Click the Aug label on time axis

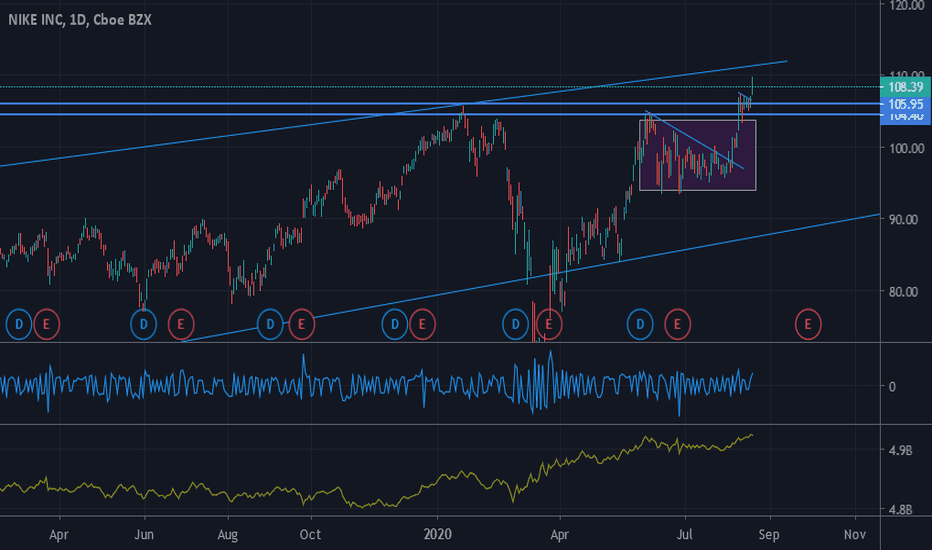tap(228, 535)
